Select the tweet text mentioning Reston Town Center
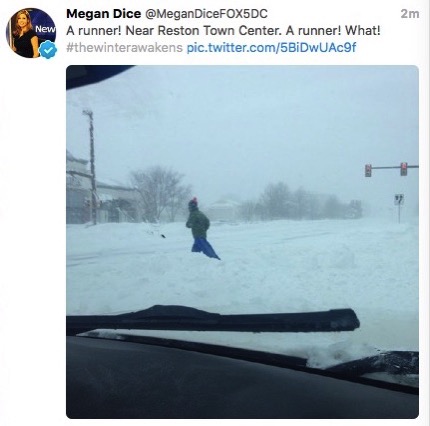Screen dimensions: 430x426 [x=223, y=31]
